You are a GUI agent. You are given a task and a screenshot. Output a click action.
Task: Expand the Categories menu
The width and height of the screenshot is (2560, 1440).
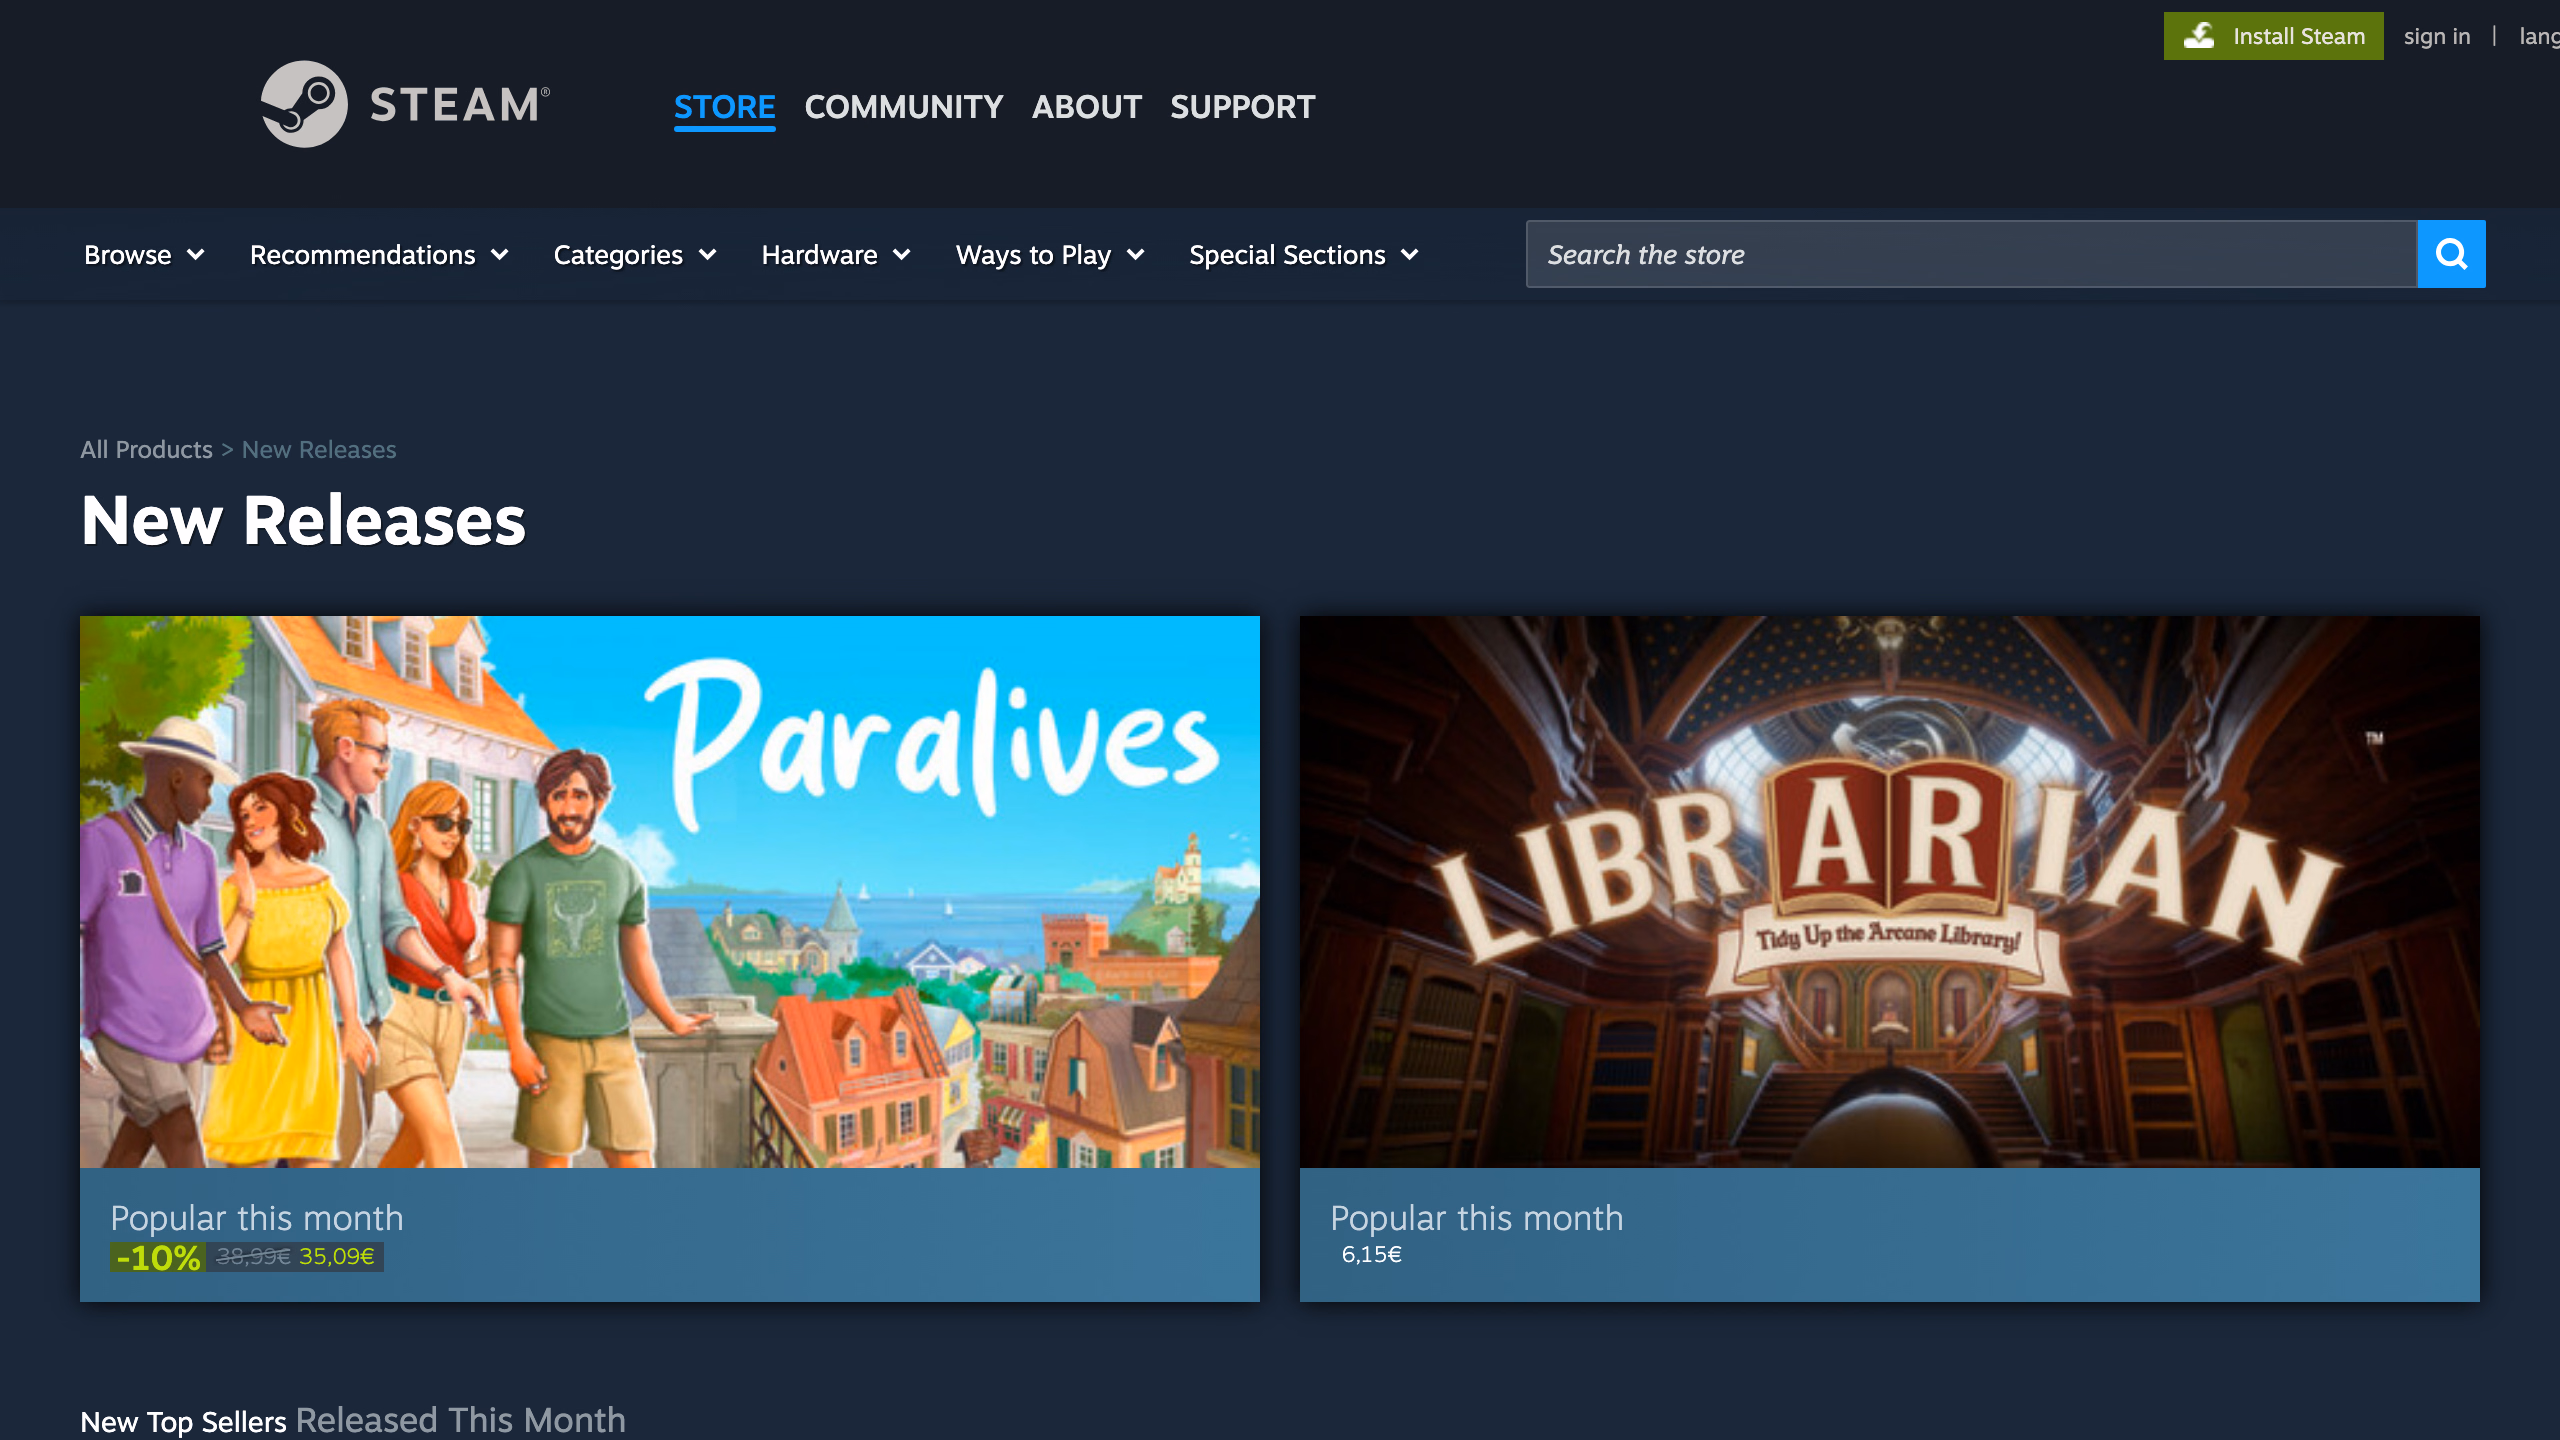pyautogui.click(x=636, y=255)
